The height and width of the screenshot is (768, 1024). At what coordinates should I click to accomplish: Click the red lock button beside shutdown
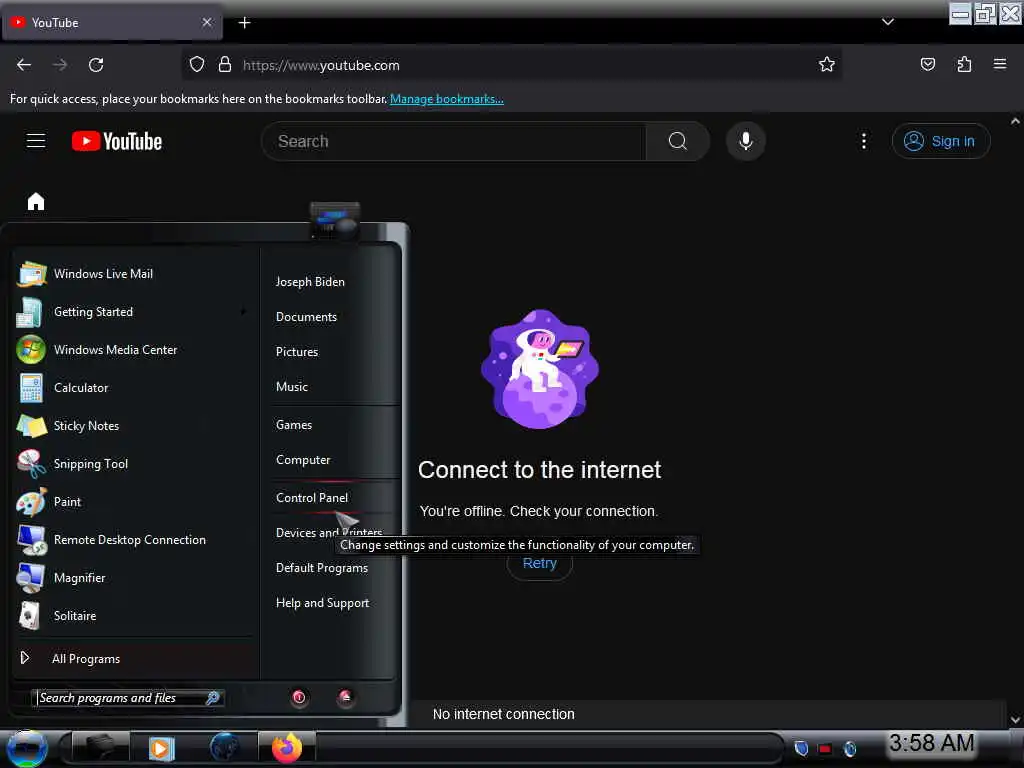(345, 697)
